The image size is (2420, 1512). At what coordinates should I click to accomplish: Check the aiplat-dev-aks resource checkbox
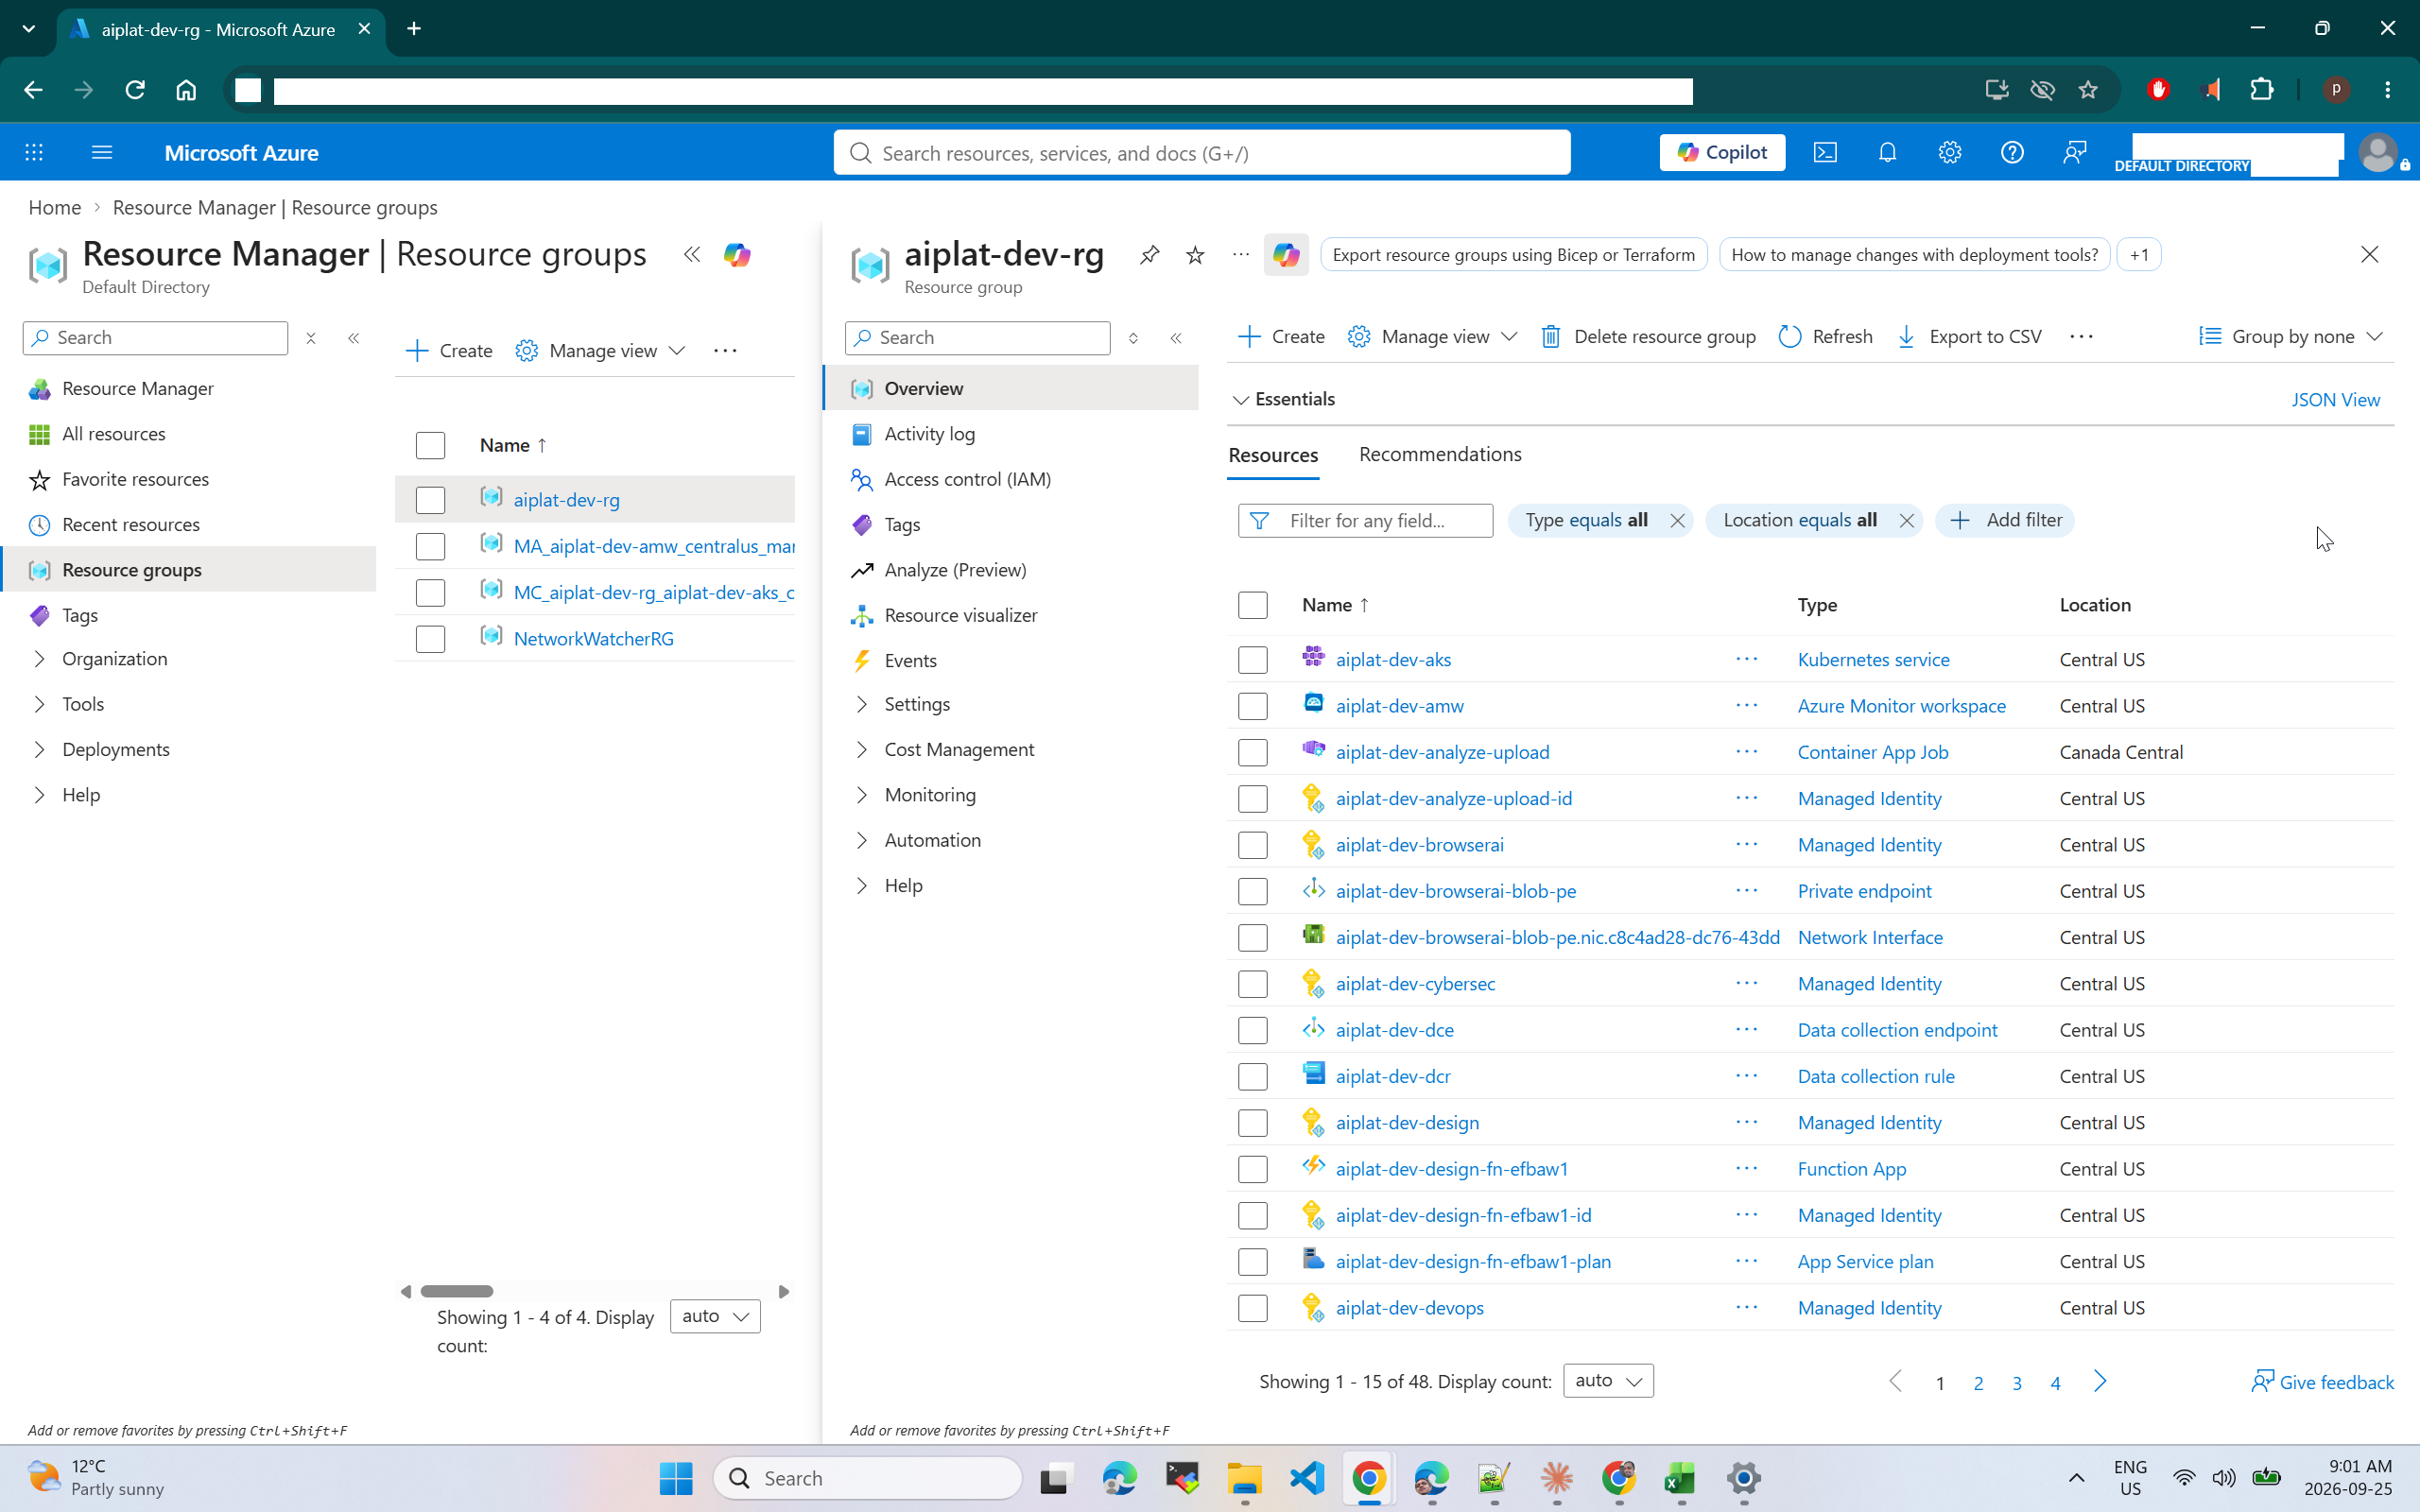(x=1252, y=660)
